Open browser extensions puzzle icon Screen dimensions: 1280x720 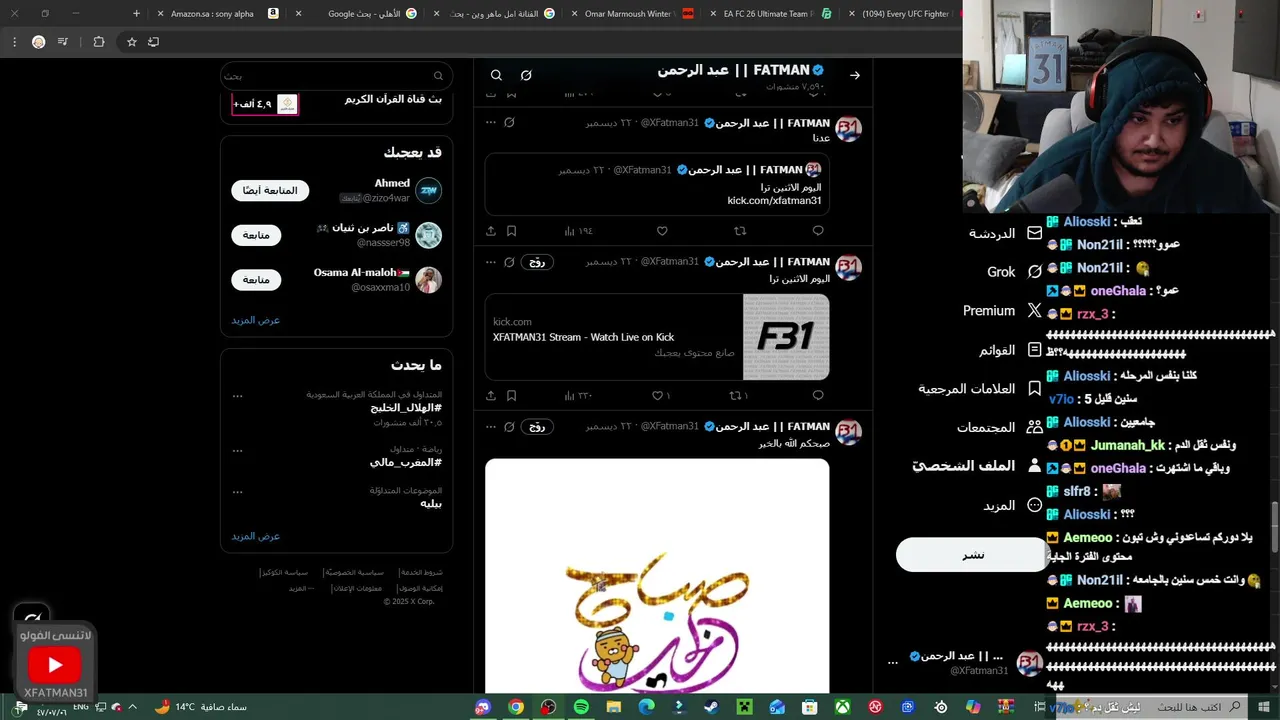(x=98, y=42)
